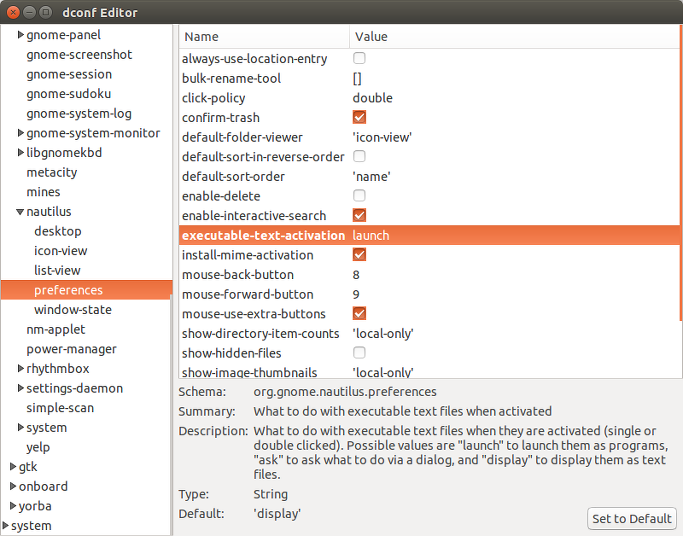Viewport: 683px width, 536px height.
Task: Click the schema name org.gnome.nautilus.preferences
Action: 345,391
